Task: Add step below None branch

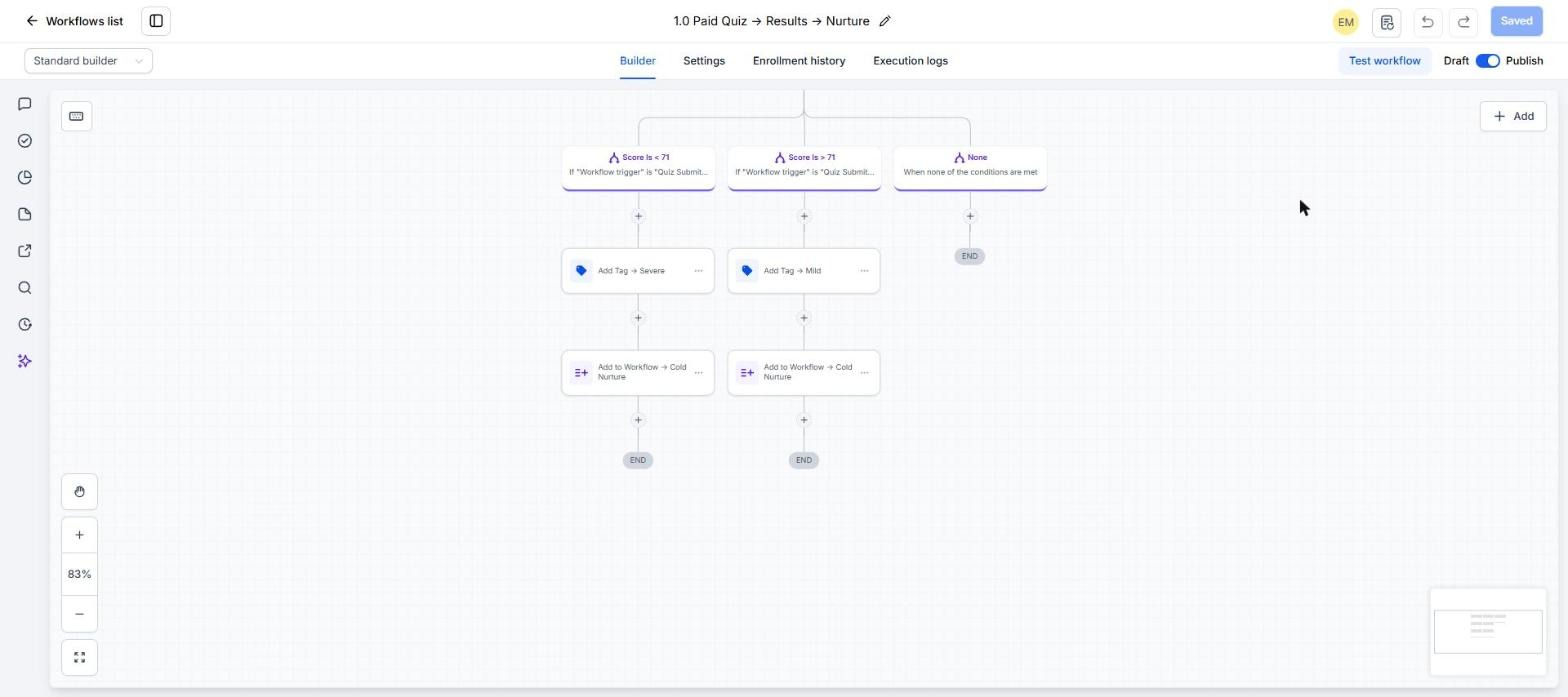Action: coord(970,216)
